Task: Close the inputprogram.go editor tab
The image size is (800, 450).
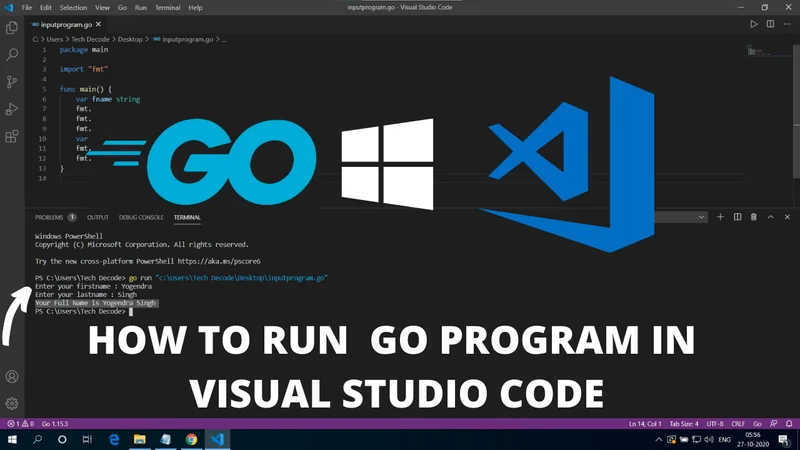Action: click(x=98, y=24)
